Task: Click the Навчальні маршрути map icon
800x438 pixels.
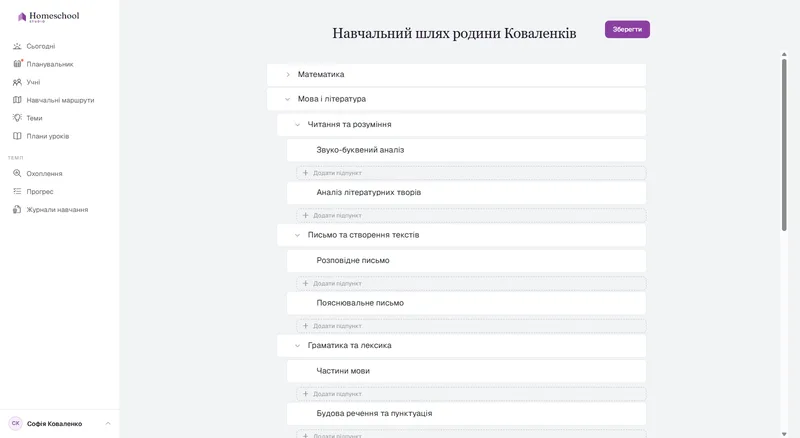Action: point(17,100)
